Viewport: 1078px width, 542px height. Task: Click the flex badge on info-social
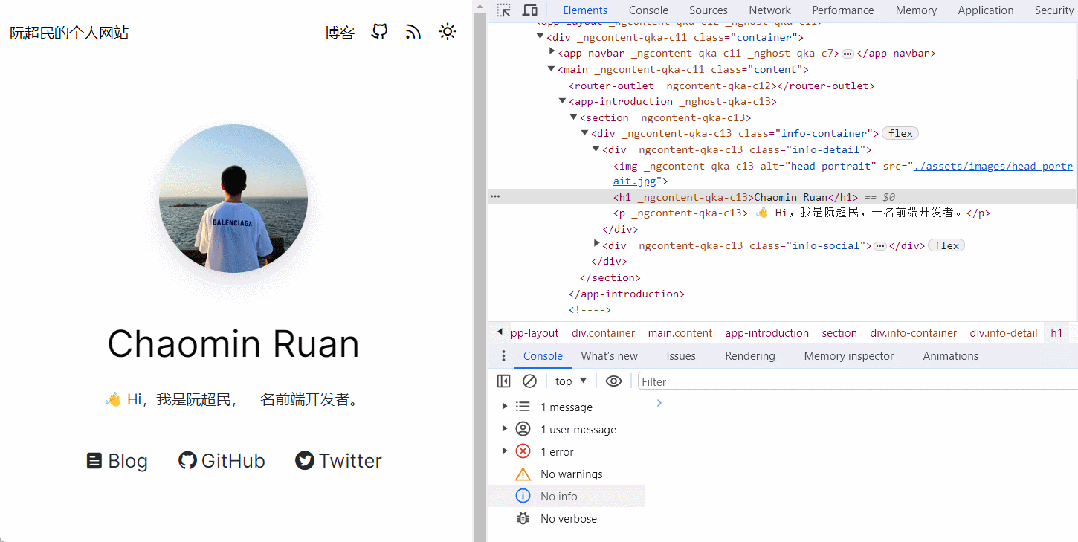(x=947, y=246)
